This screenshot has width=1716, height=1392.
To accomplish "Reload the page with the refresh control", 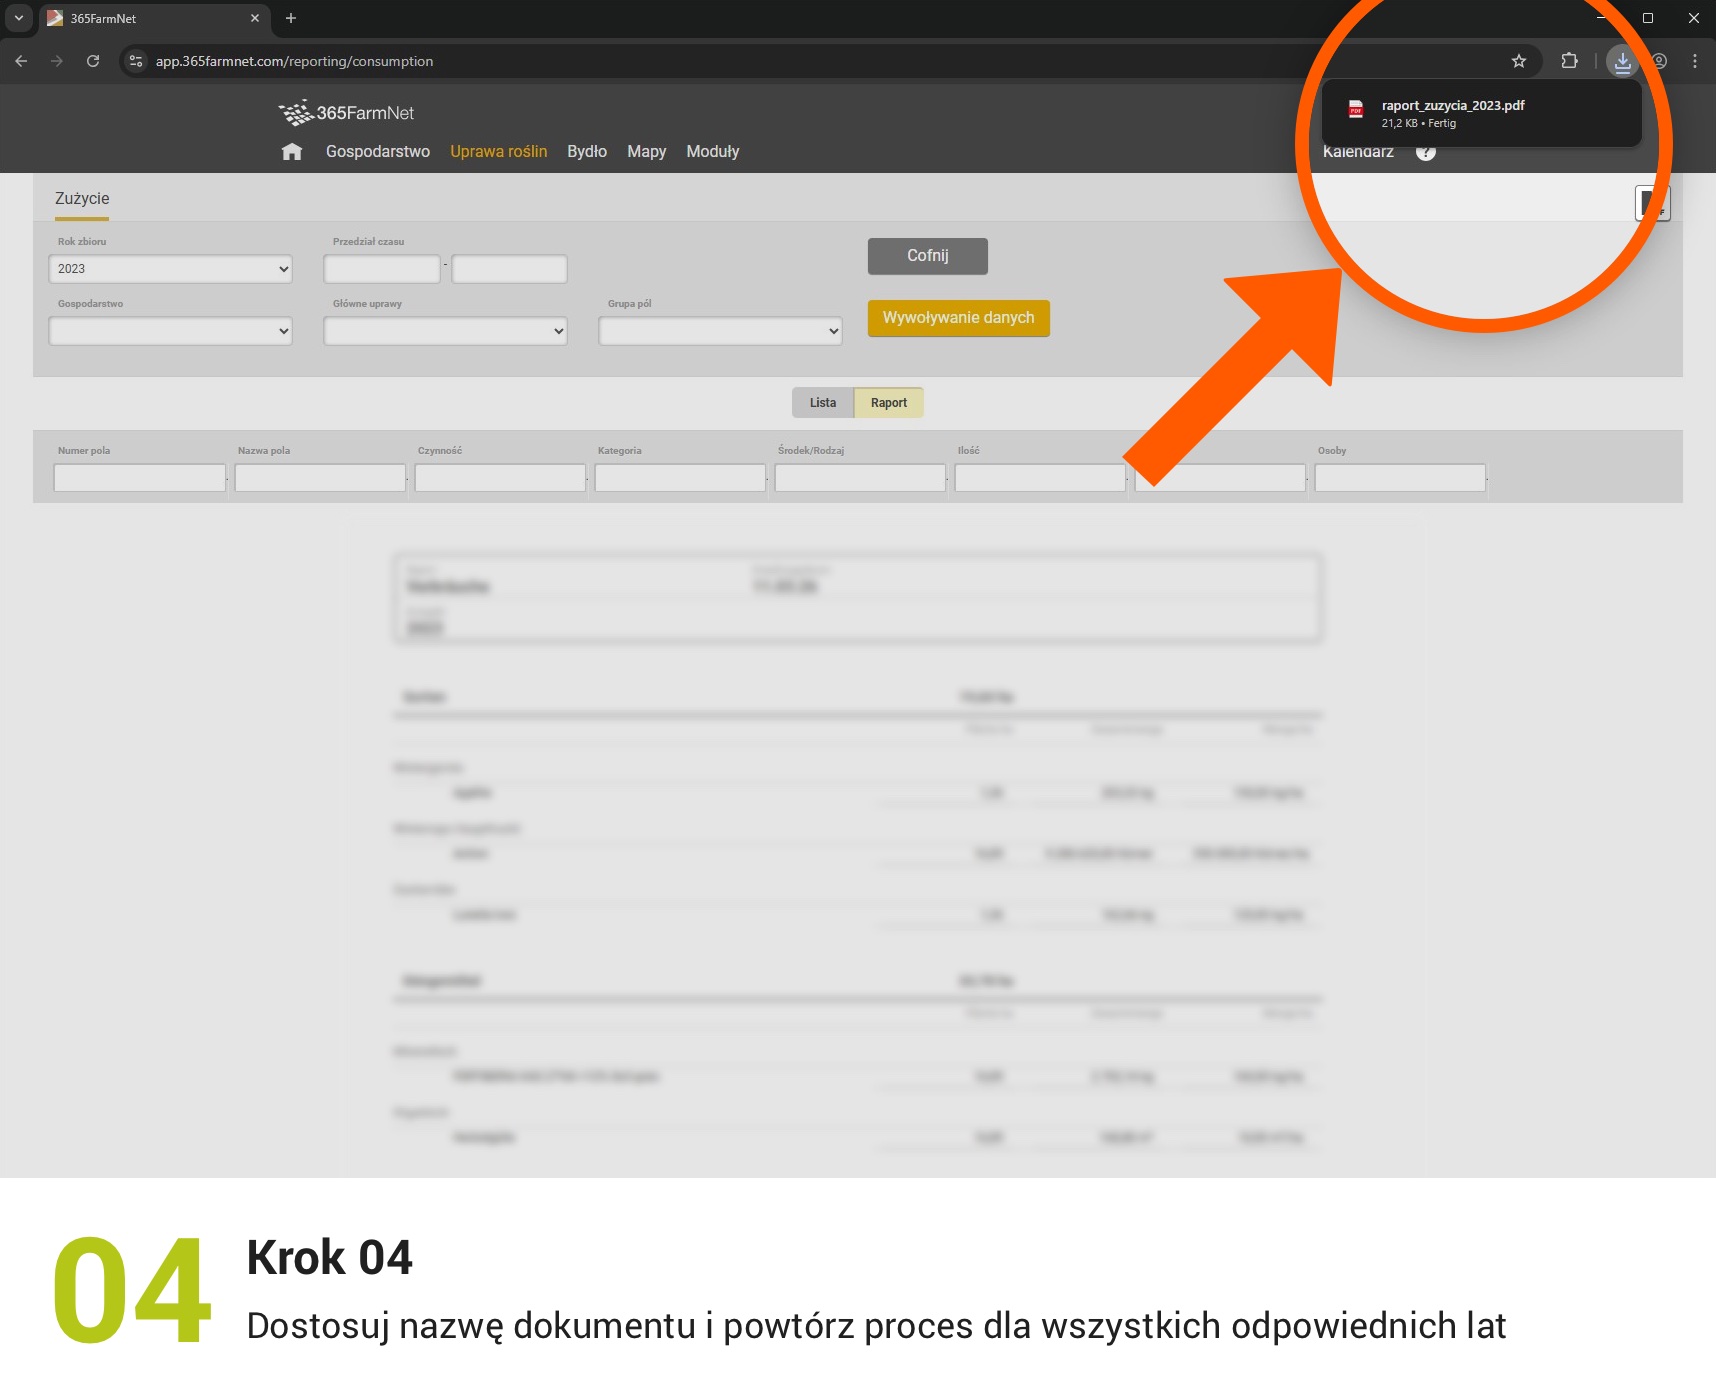I will (x=93, y=61).
